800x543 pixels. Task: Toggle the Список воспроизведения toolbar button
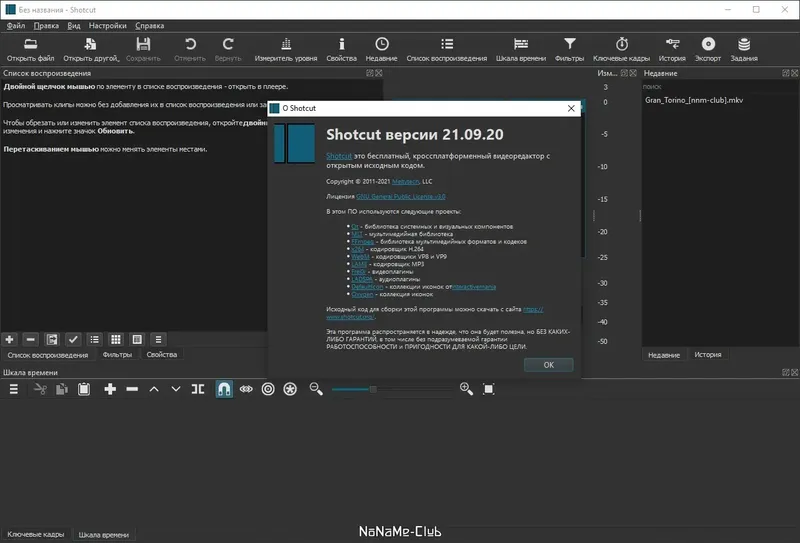[x=447, y=50]
